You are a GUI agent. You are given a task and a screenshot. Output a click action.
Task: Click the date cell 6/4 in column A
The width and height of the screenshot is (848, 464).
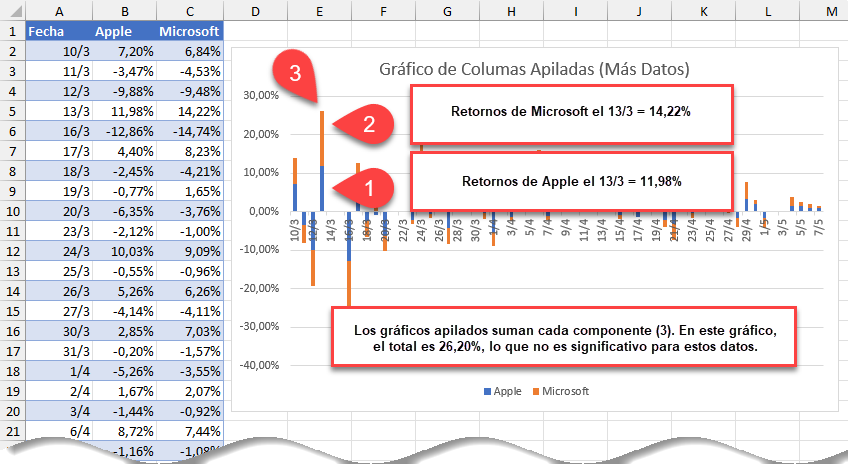[x=58, y=432]
